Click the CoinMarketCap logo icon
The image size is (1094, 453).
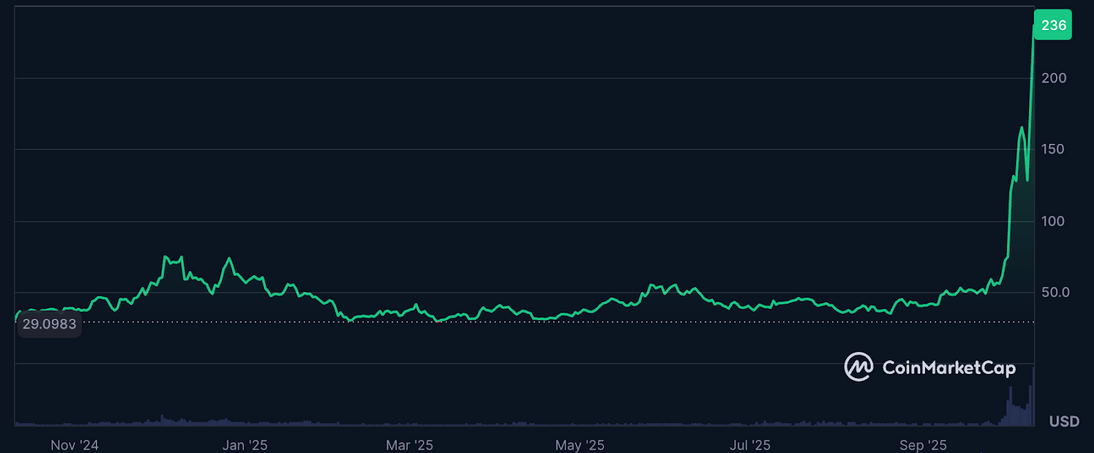(x=859, y=367)
